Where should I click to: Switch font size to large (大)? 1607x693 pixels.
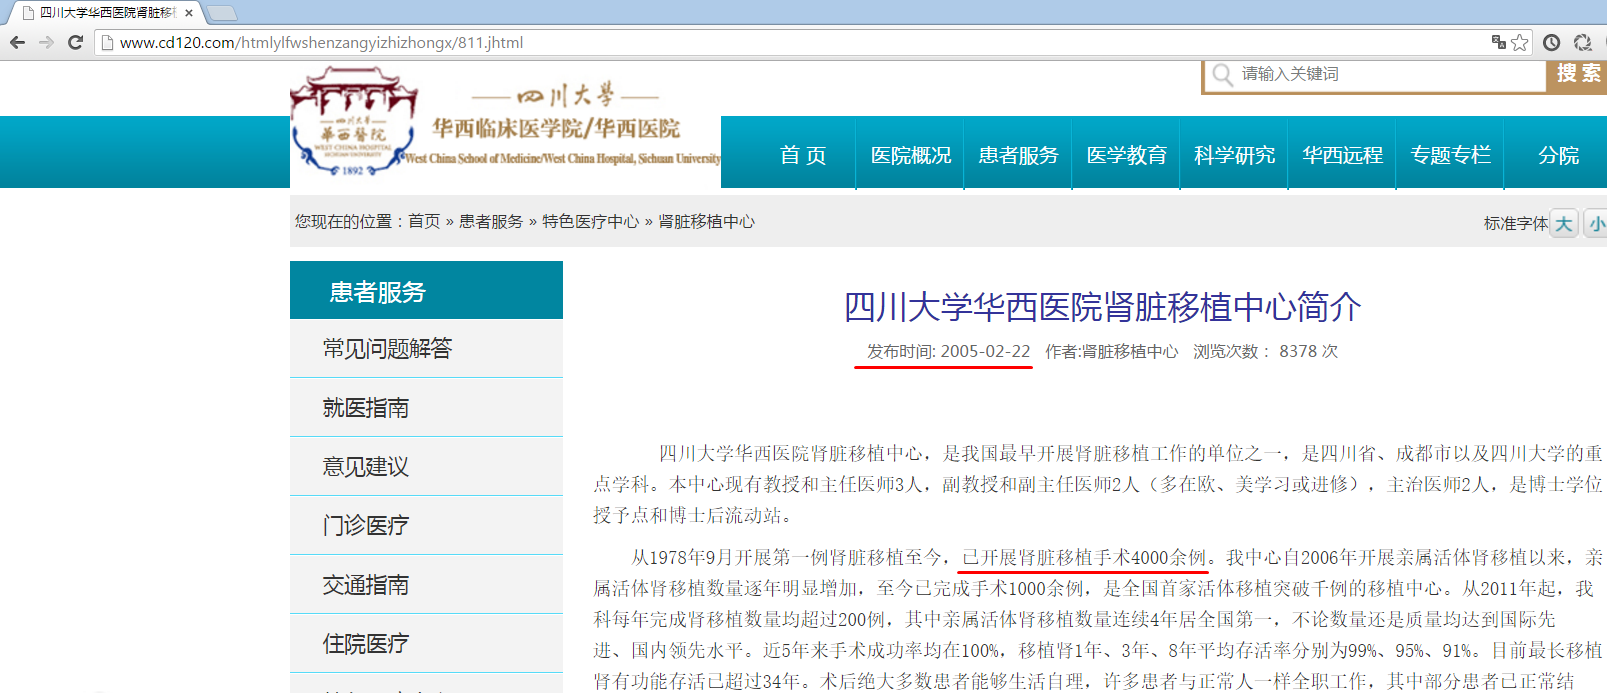pyautogui.click(x=1564, y=223)
